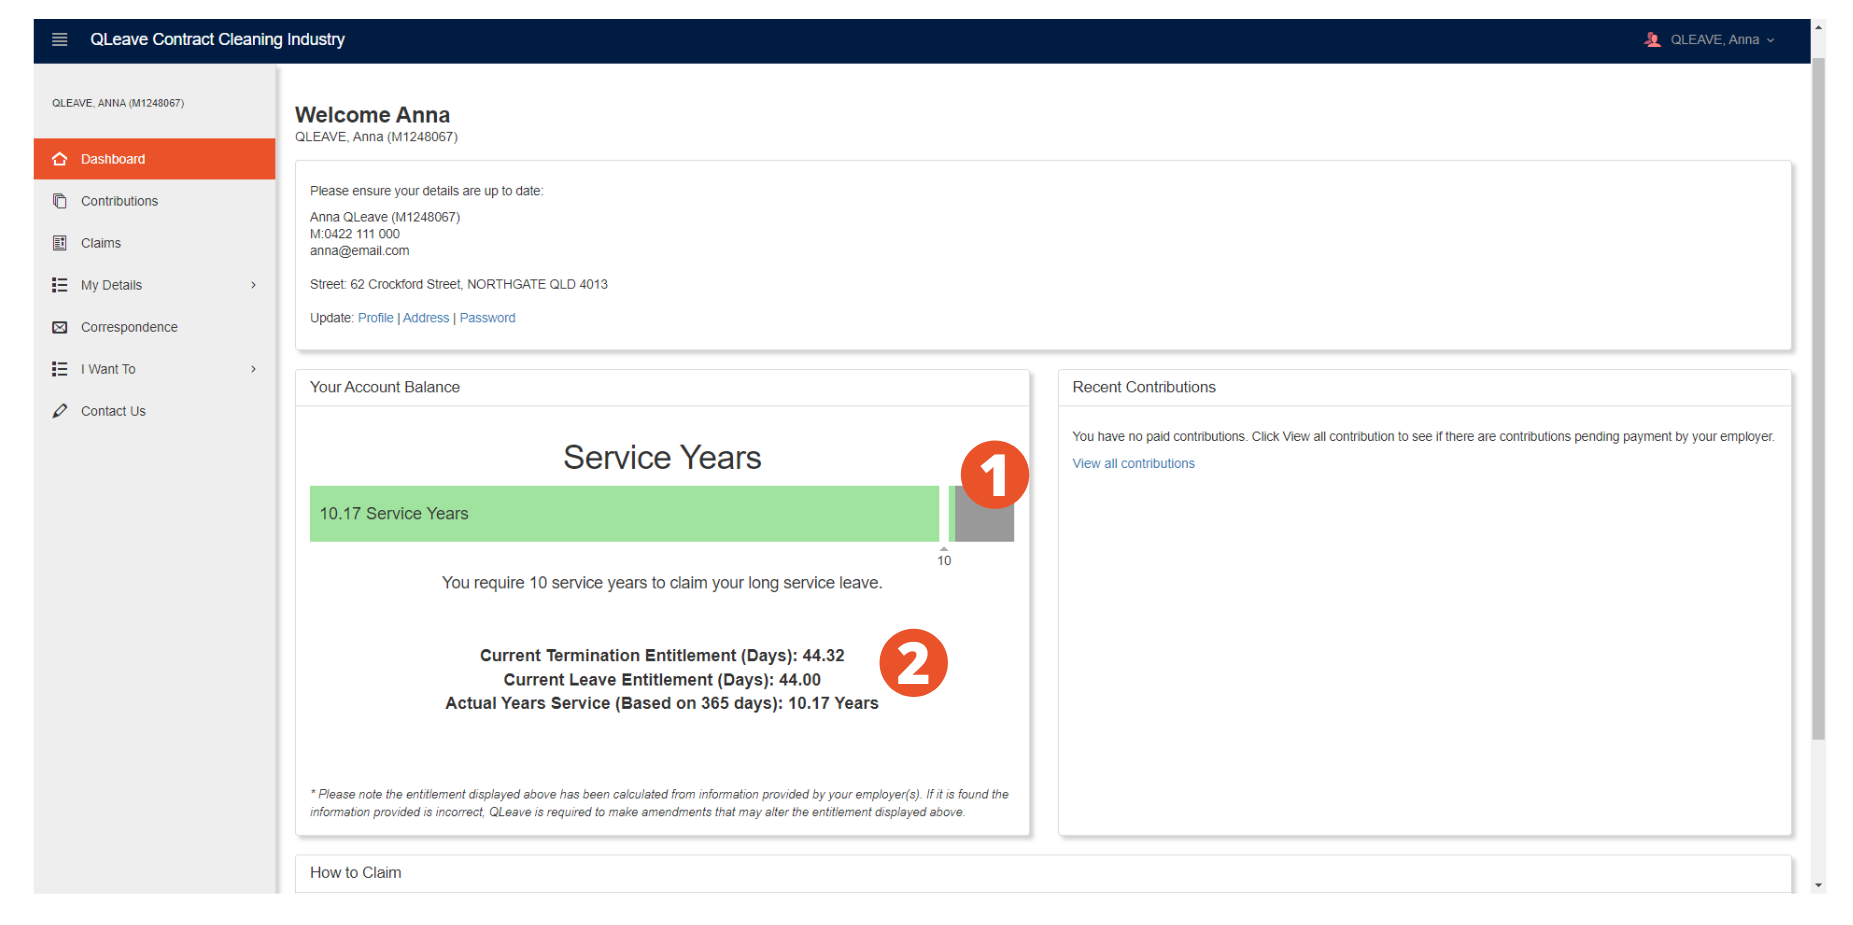This screenshot has width=1853, height=925.
Task: Click the grey remainder of the service bar
Action: coord(985,514)
